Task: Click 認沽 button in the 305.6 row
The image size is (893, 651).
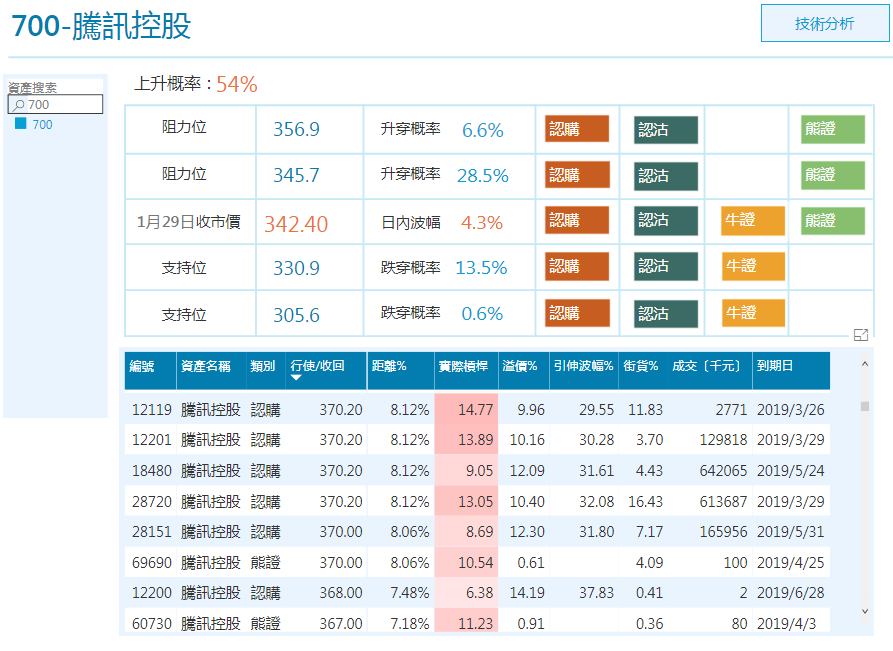Action: click(x=666, y=313)
